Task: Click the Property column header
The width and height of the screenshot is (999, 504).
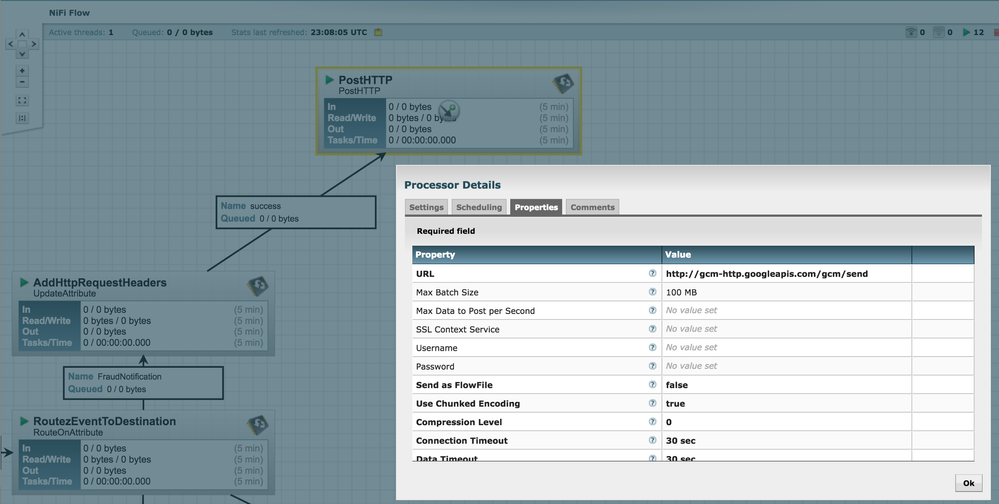Action: (536, 254)
